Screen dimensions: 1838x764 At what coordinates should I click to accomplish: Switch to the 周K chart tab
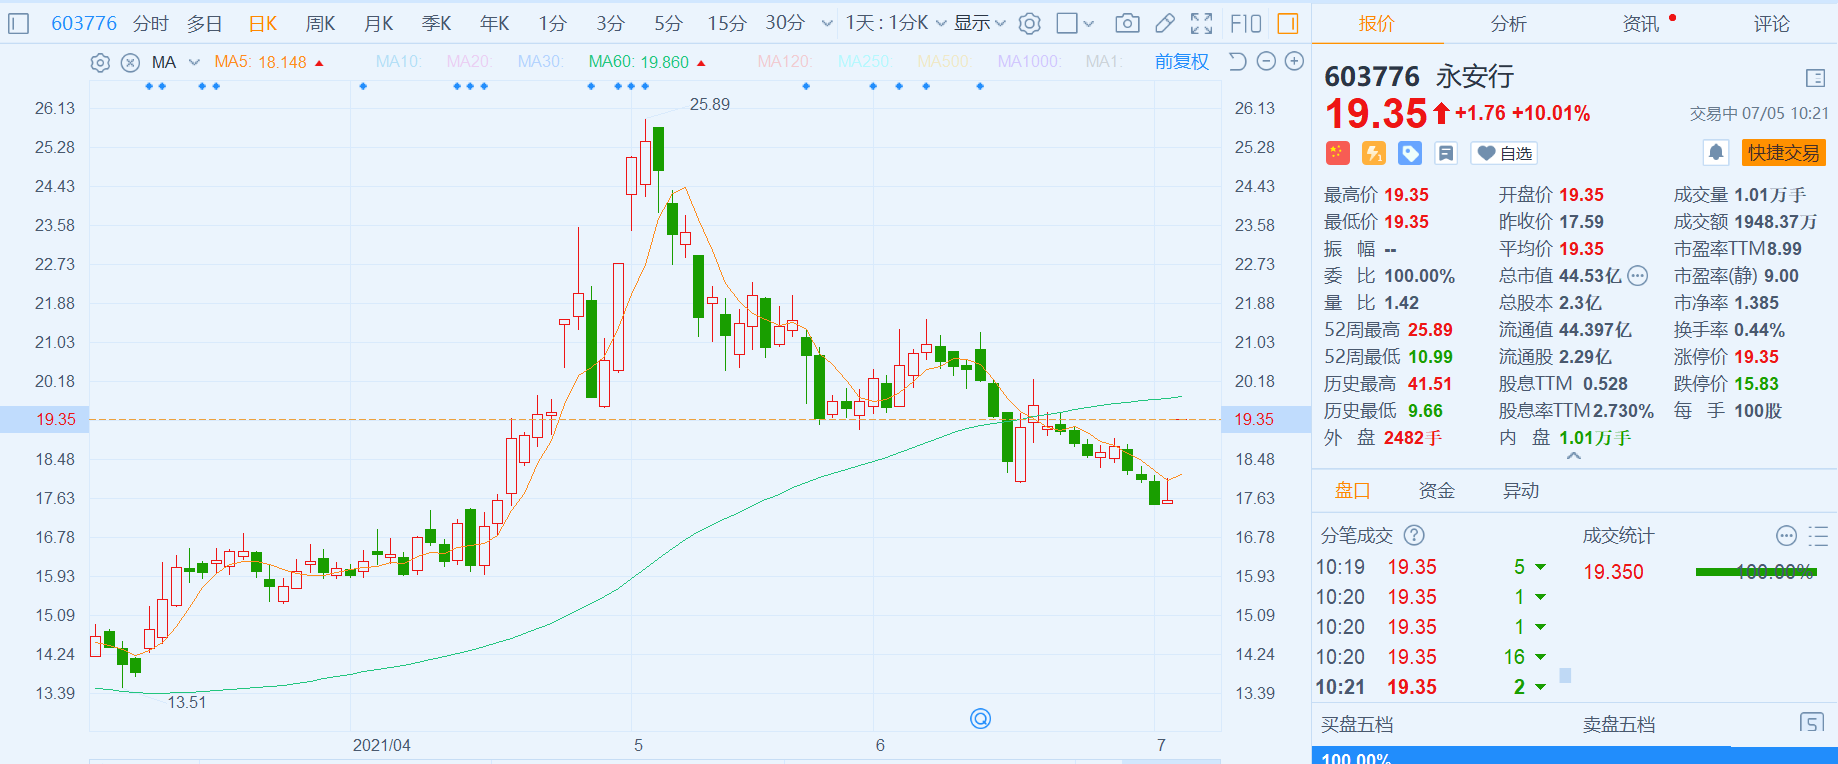320,23
